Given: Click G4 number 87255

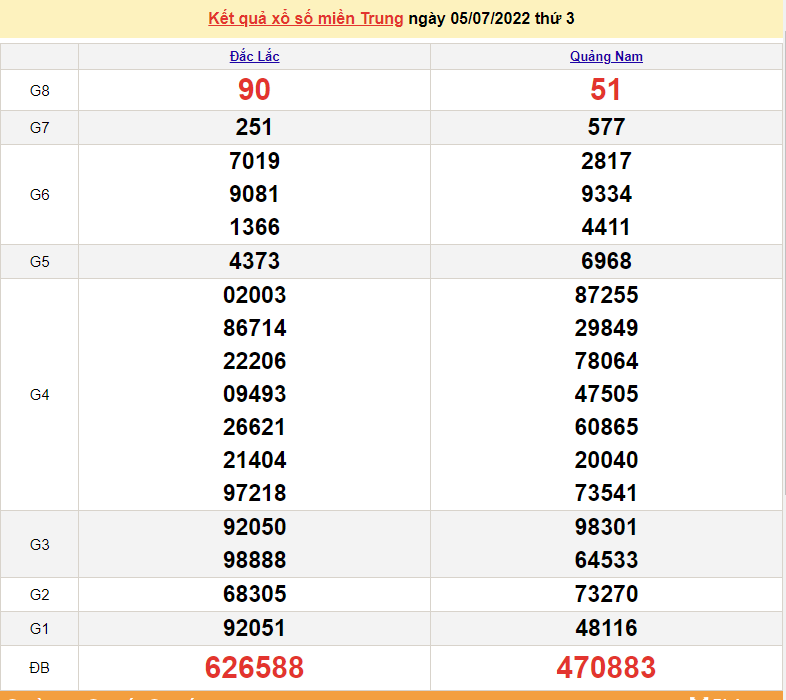Looking at the screenshot, I should [x=606, y=295].
